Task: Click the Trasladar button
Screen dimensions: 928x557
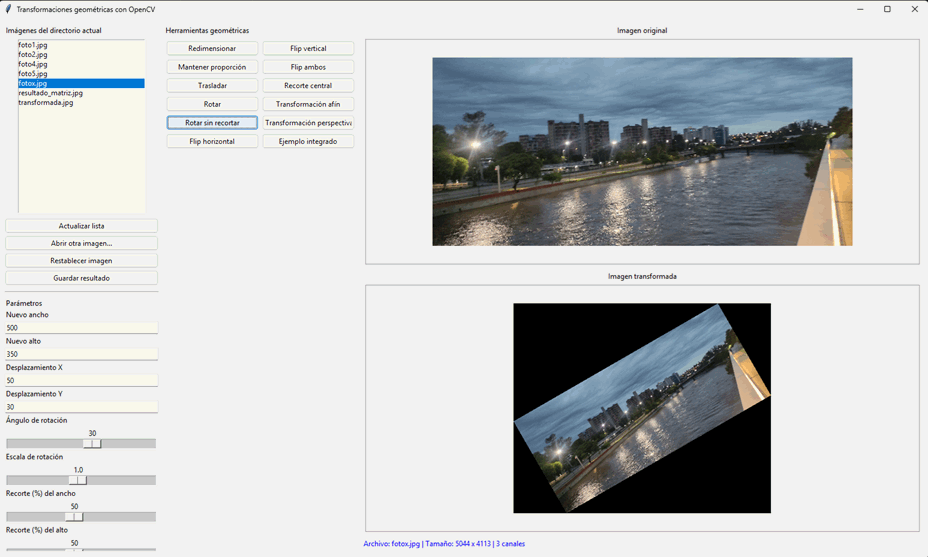Action: [212, 86]
